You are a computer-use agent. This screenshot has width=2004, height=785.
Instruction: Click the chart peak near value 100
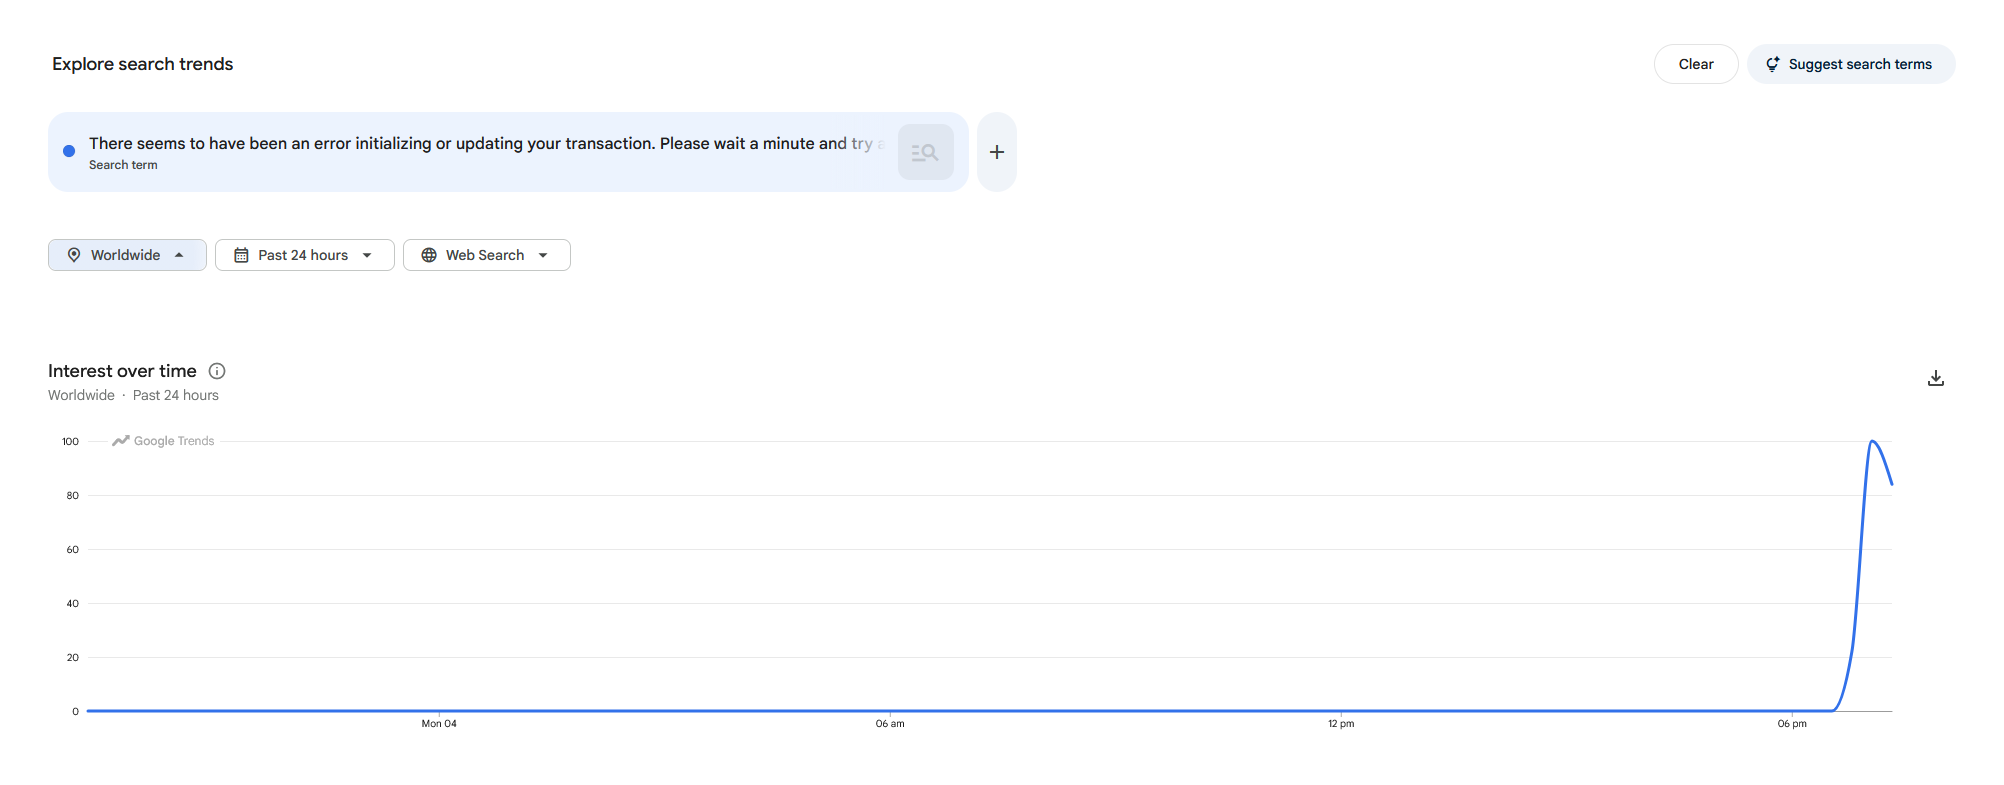pos(1873,441)
